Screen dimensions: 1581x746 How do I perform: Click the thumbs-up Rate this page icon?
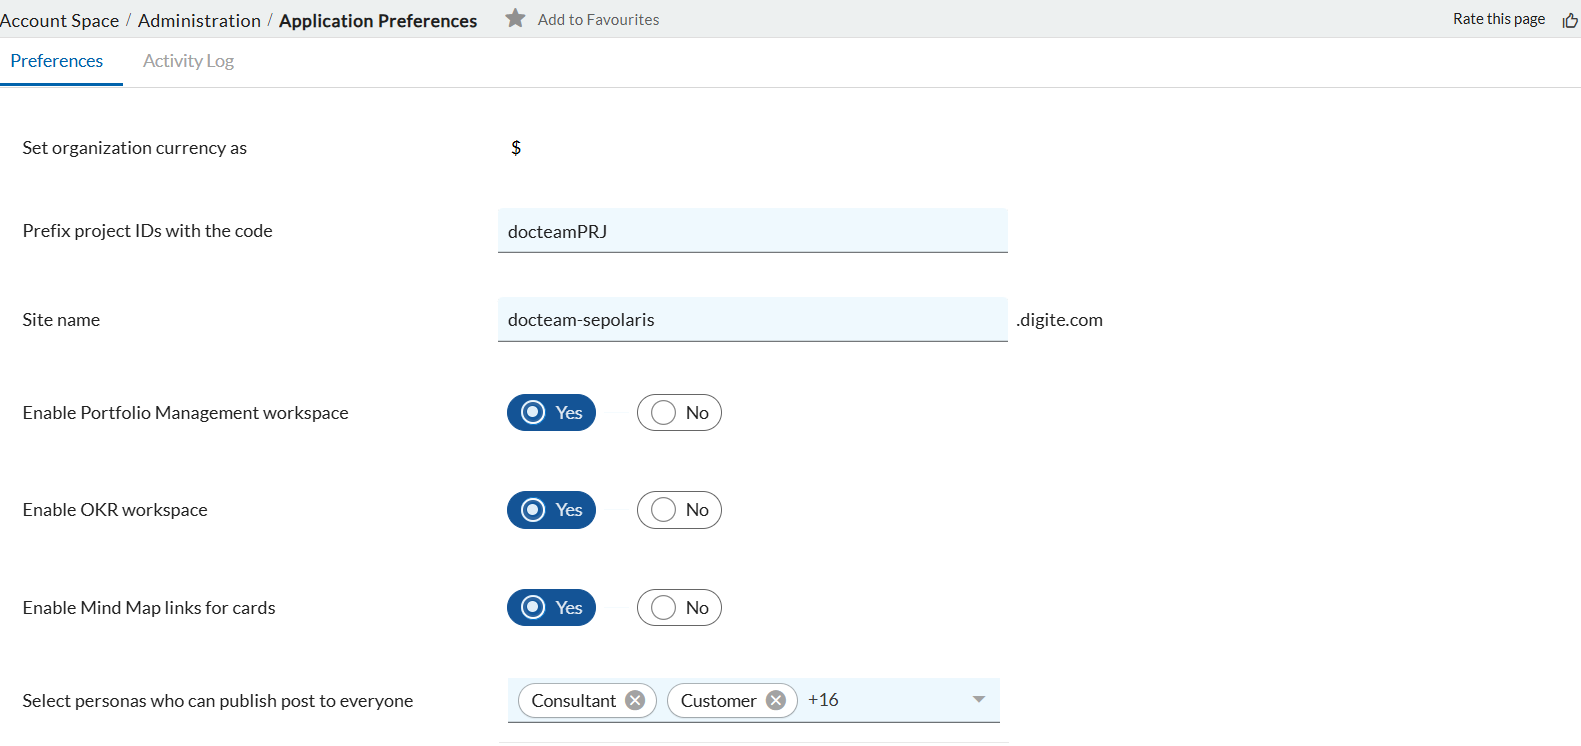tap(1570, 20)
